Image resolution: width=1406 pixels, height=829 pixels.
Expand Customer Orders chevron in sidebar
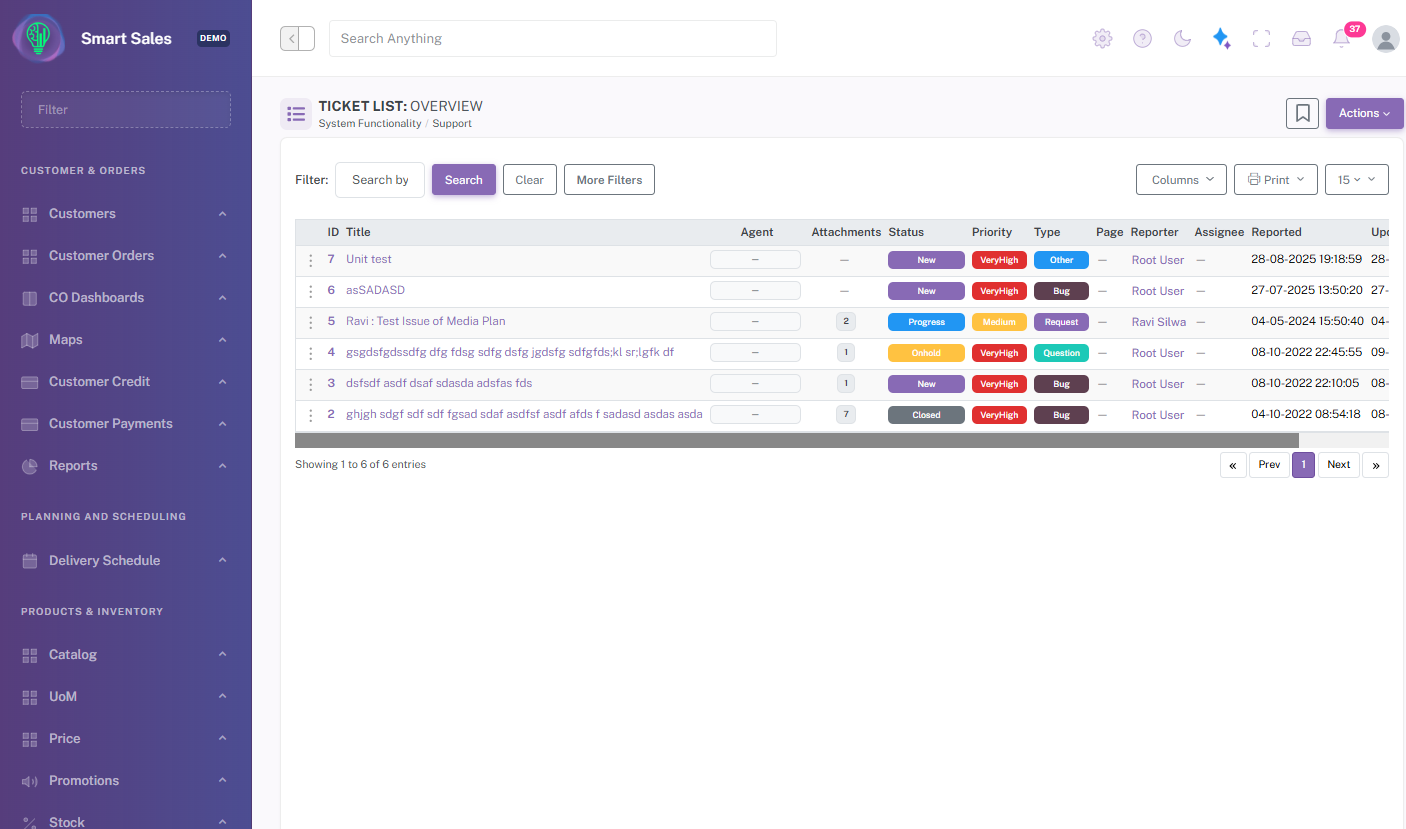[222, 256]
